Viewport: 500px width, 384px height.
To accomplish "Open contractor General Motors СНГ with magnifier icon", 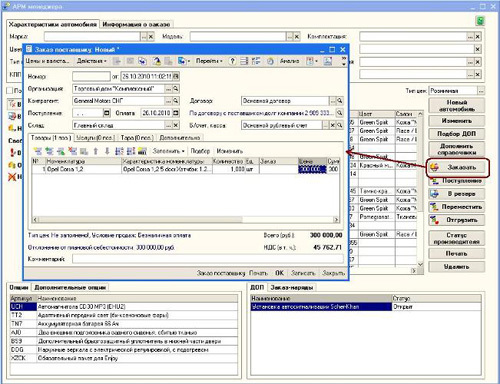I will click(x=176, y=101).
